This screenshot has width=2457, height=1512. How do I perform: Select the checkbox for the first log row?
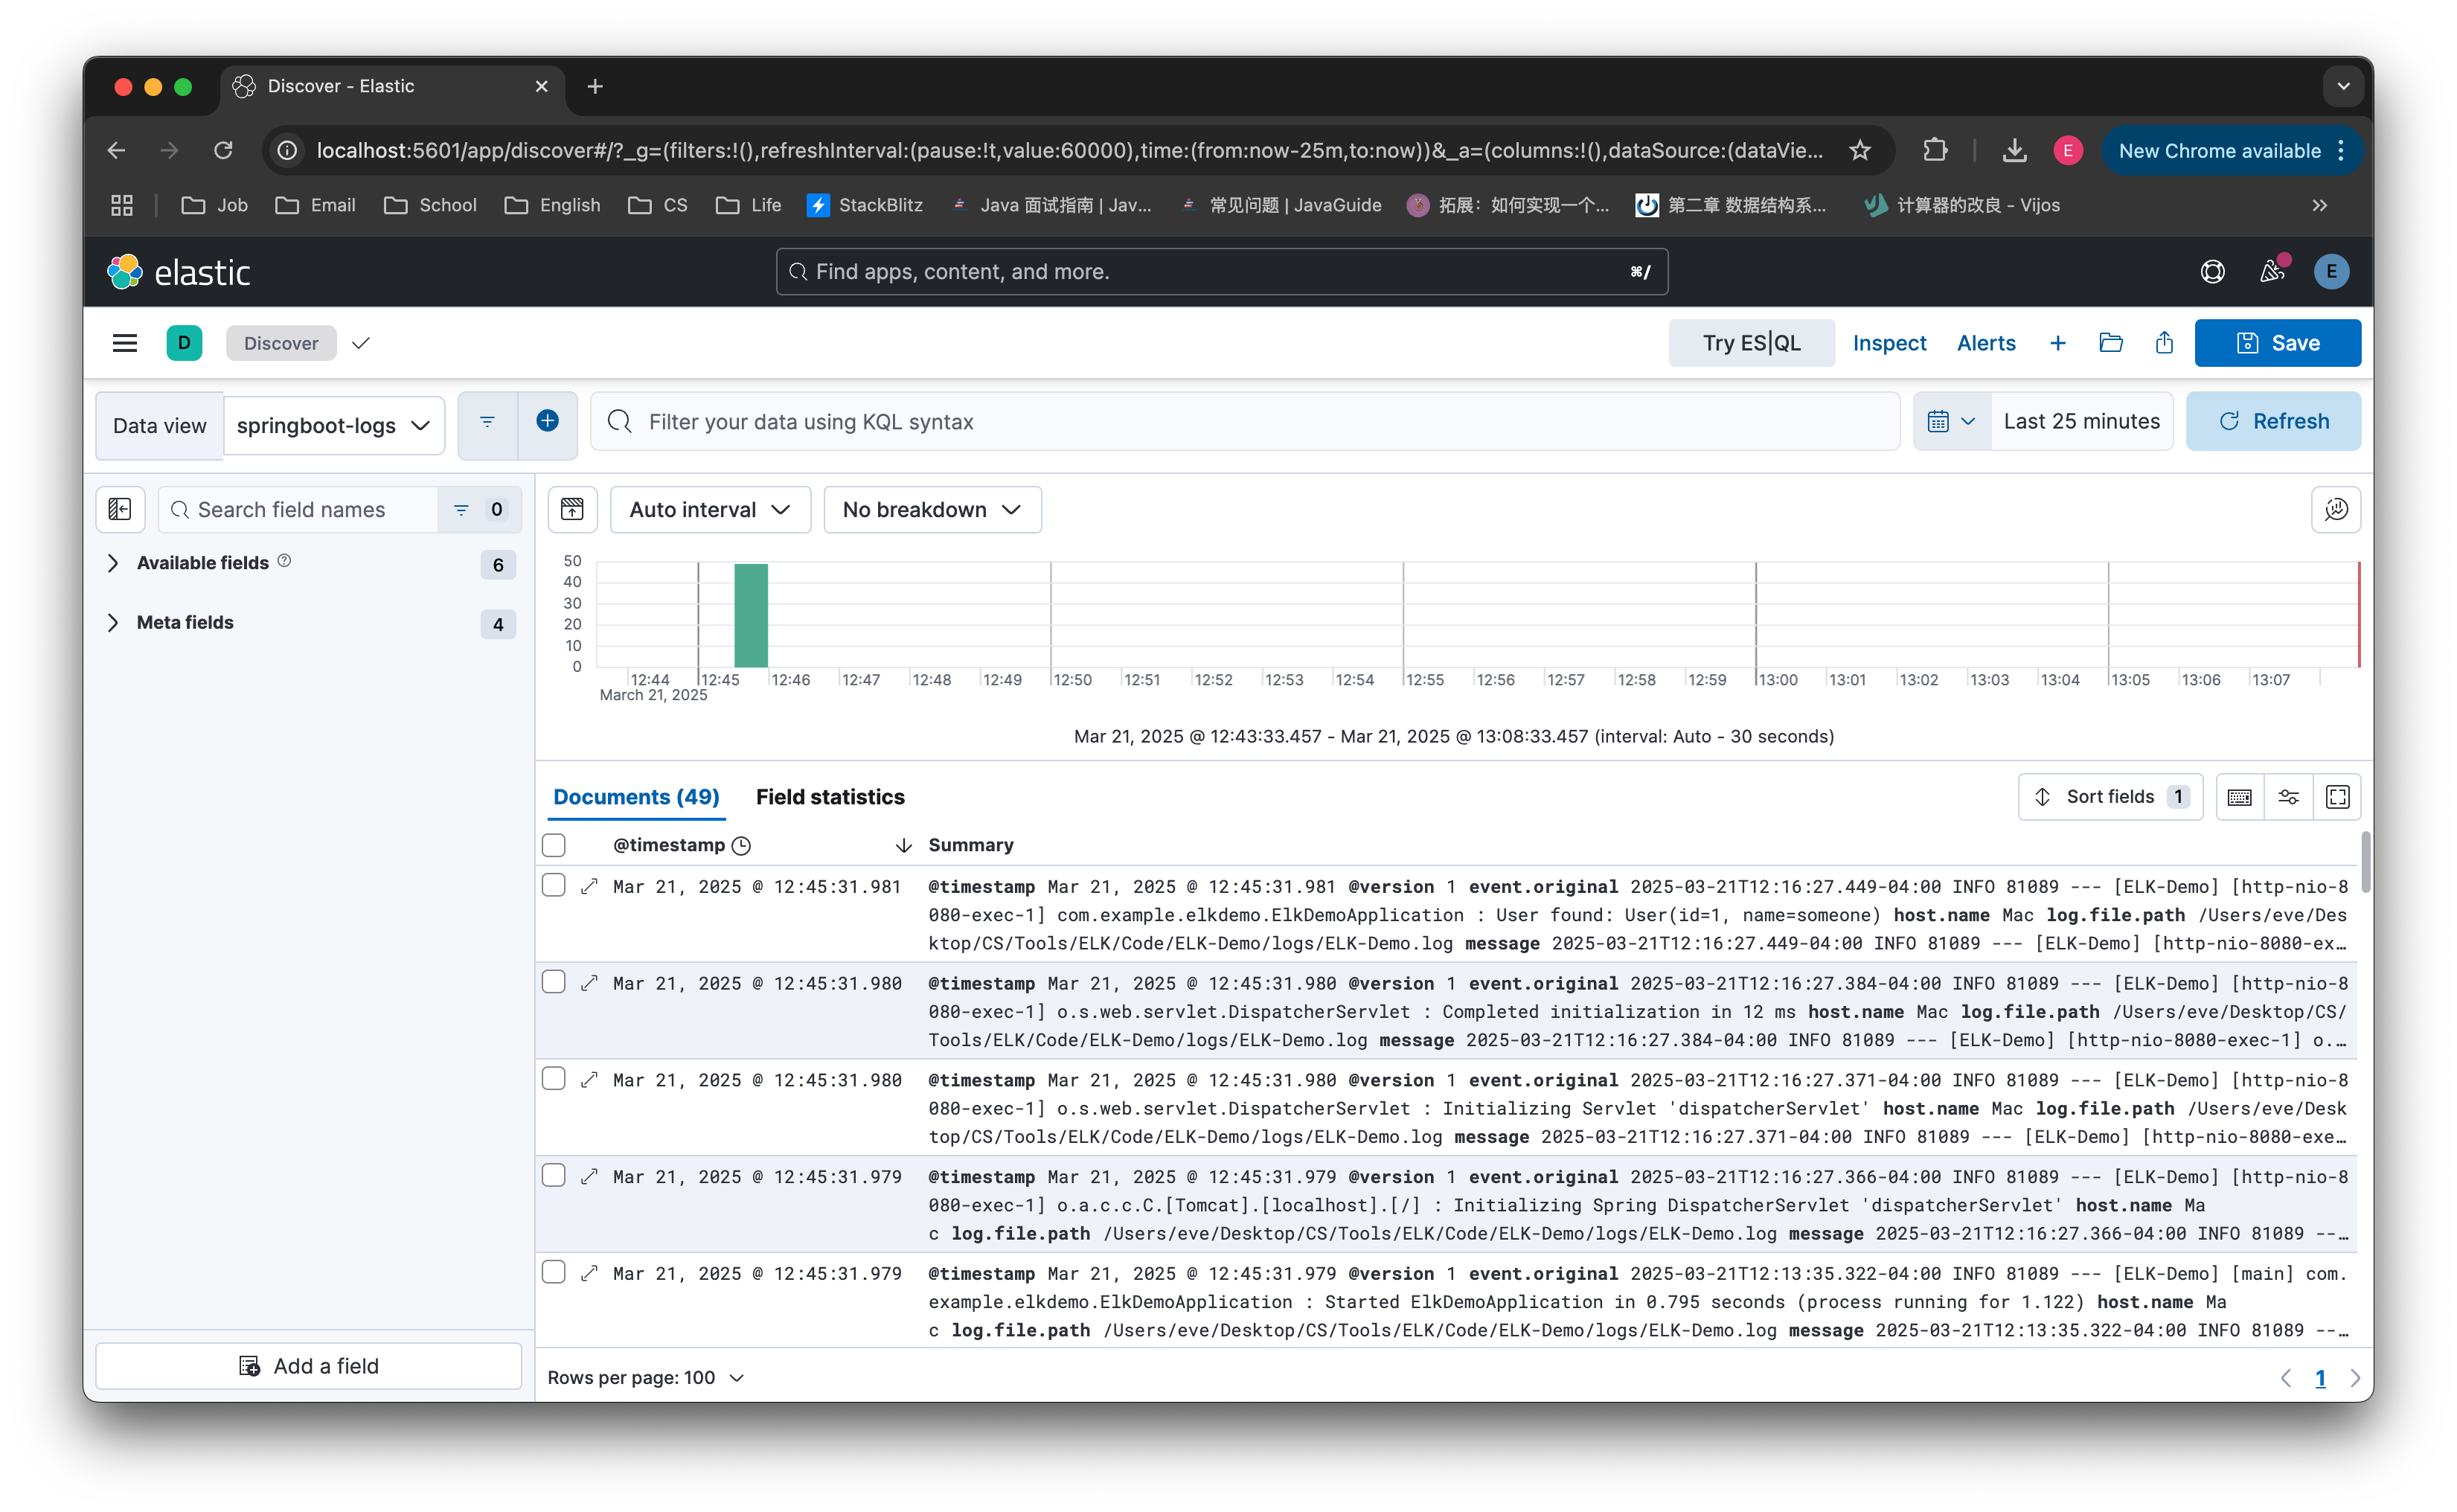(x=553, y=885)
